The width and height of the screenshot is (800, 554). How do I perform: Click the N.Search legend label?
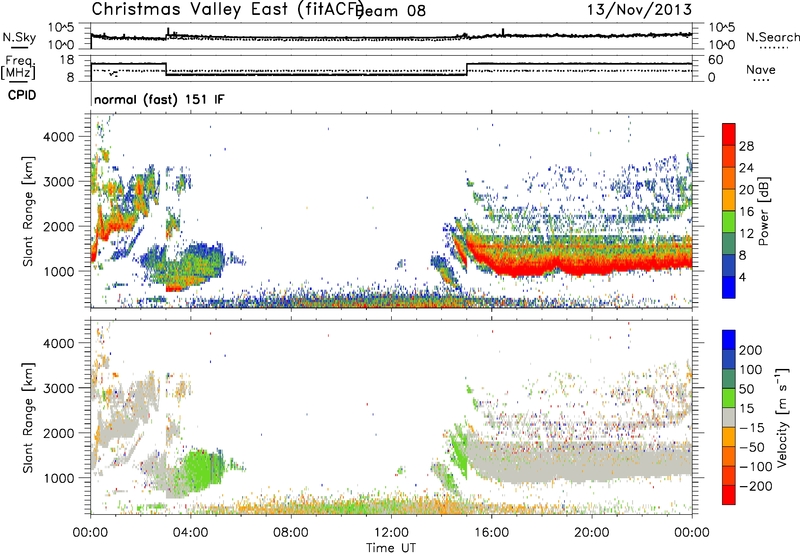click(x=772, y=37)
